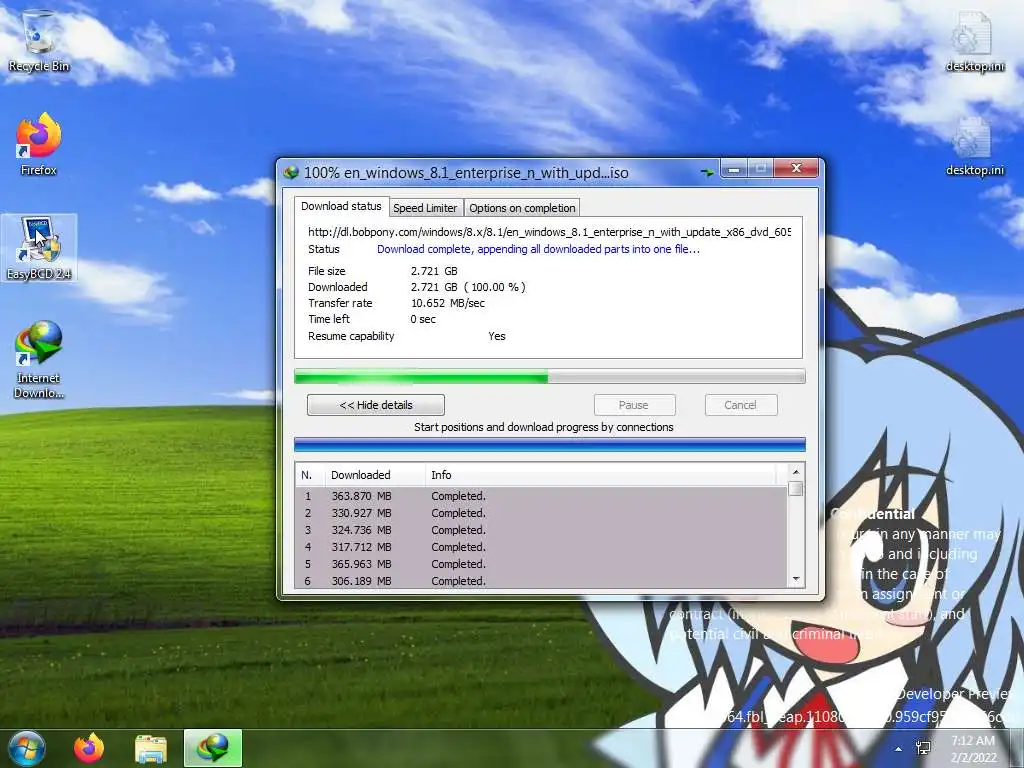
Task: Click the Info column header
Action: pyautogui.click(x=601, y=475)
